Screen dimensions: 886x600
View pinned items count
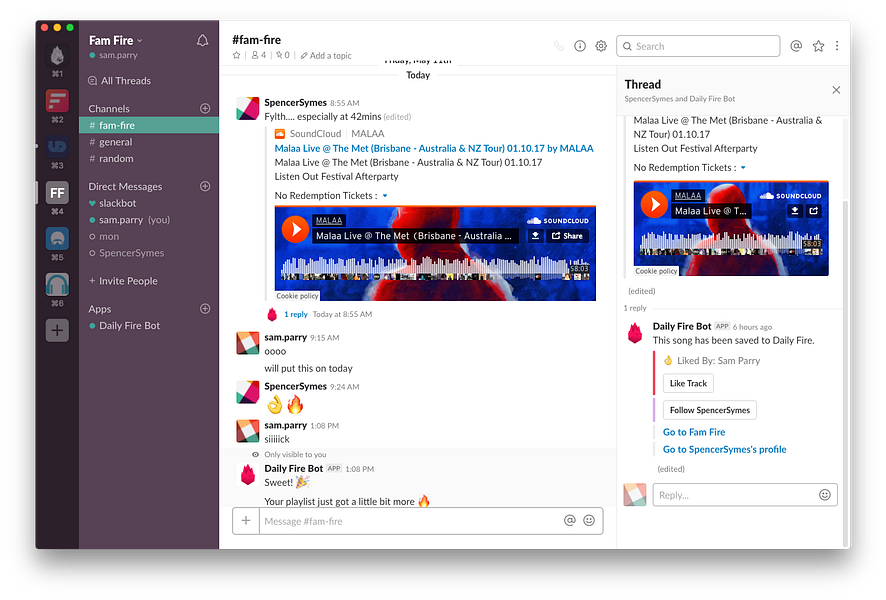click(x=283, y=55)
